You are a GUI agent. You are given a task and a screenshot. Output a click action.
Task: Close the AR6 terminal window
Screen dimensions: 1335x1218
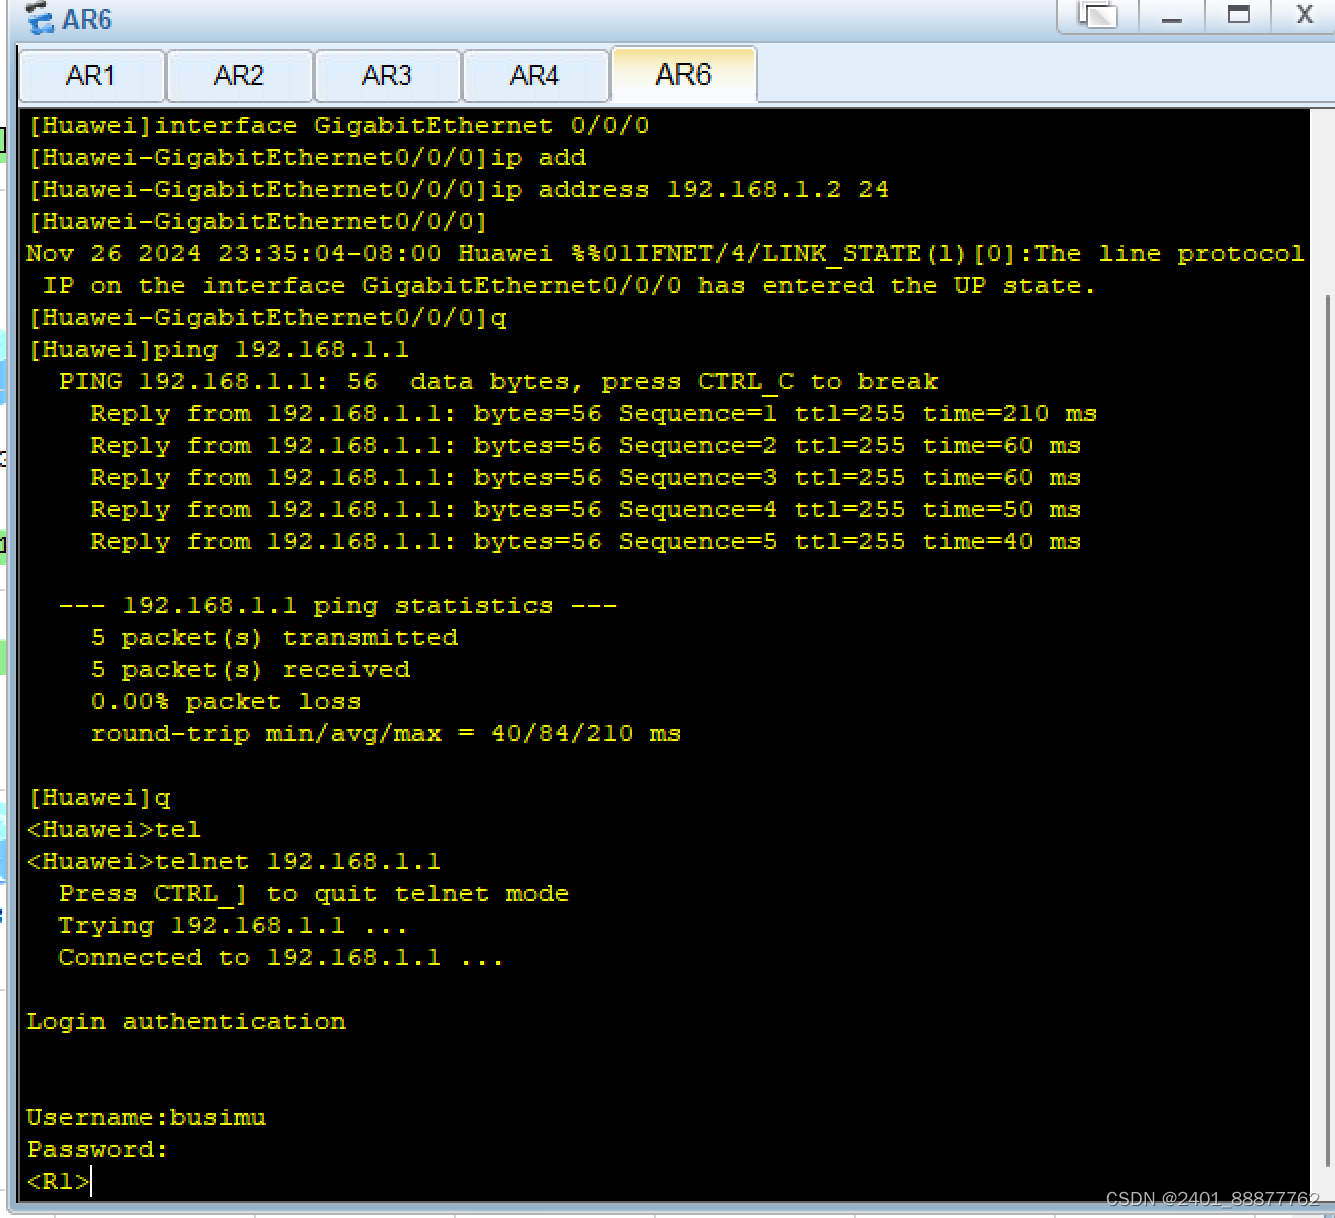[x=1304, y=16]
